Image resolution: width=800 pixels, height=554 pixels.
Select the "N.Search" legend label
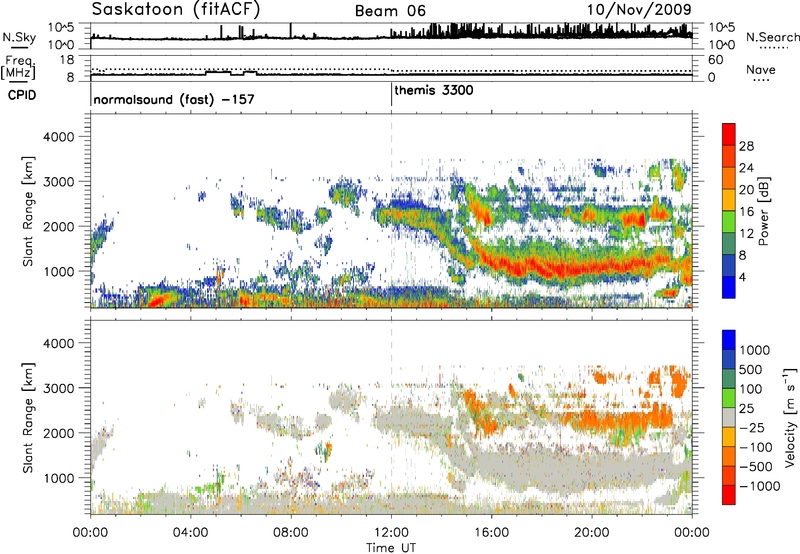pyautogui.click(x=772, y=37)
